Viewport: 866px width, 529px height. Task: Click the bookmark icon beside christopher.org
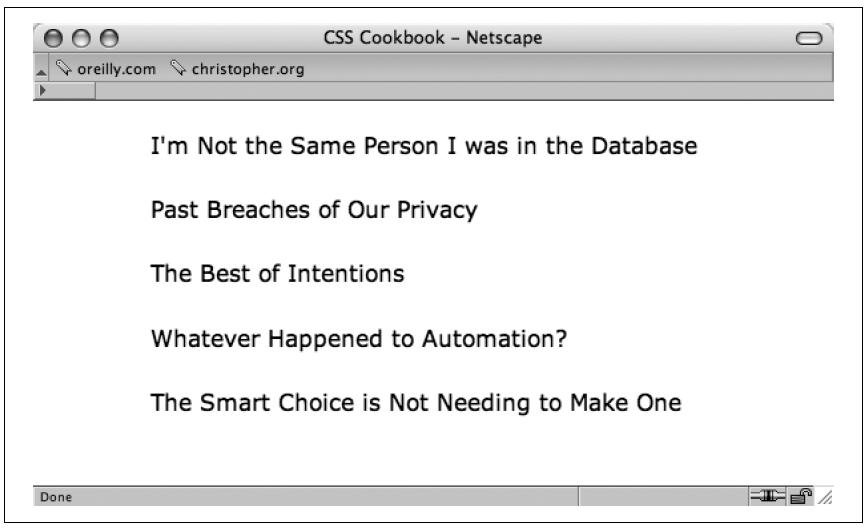(178, 68)
